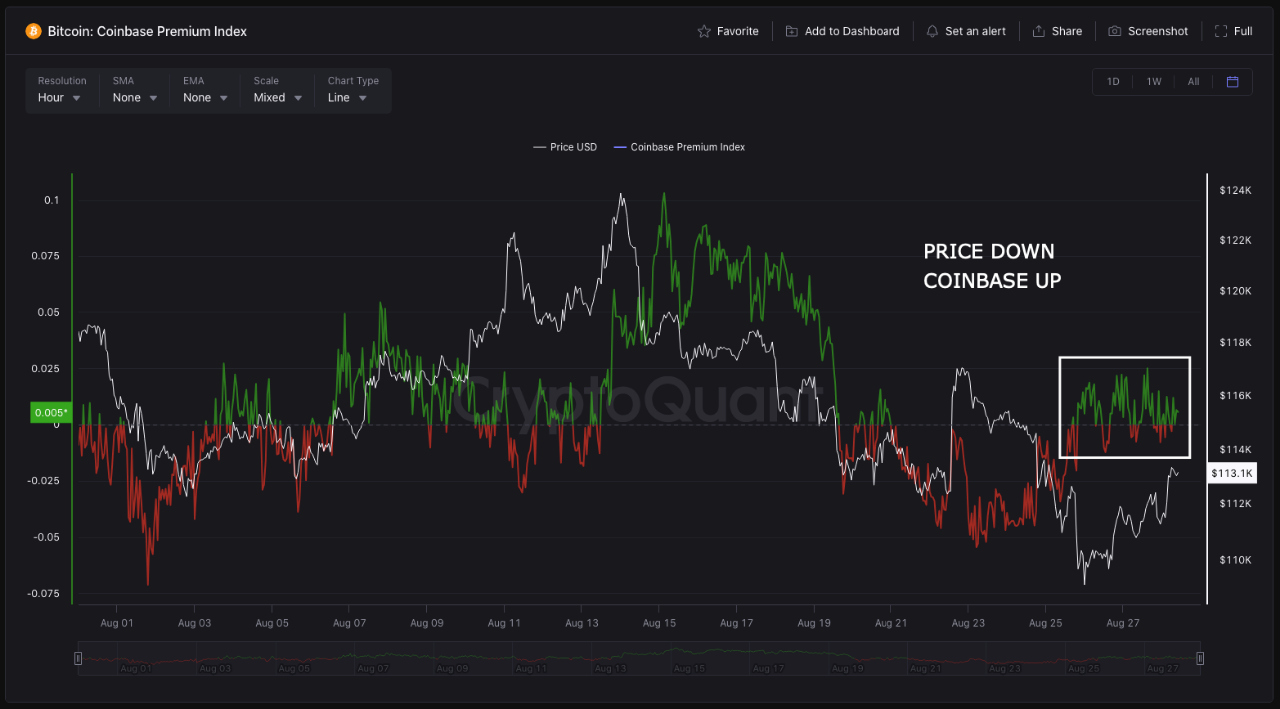This screenshot has width=1280, height=709.
Task: Expand the SMA dropdown showing None
Action: tap(133, 97)
